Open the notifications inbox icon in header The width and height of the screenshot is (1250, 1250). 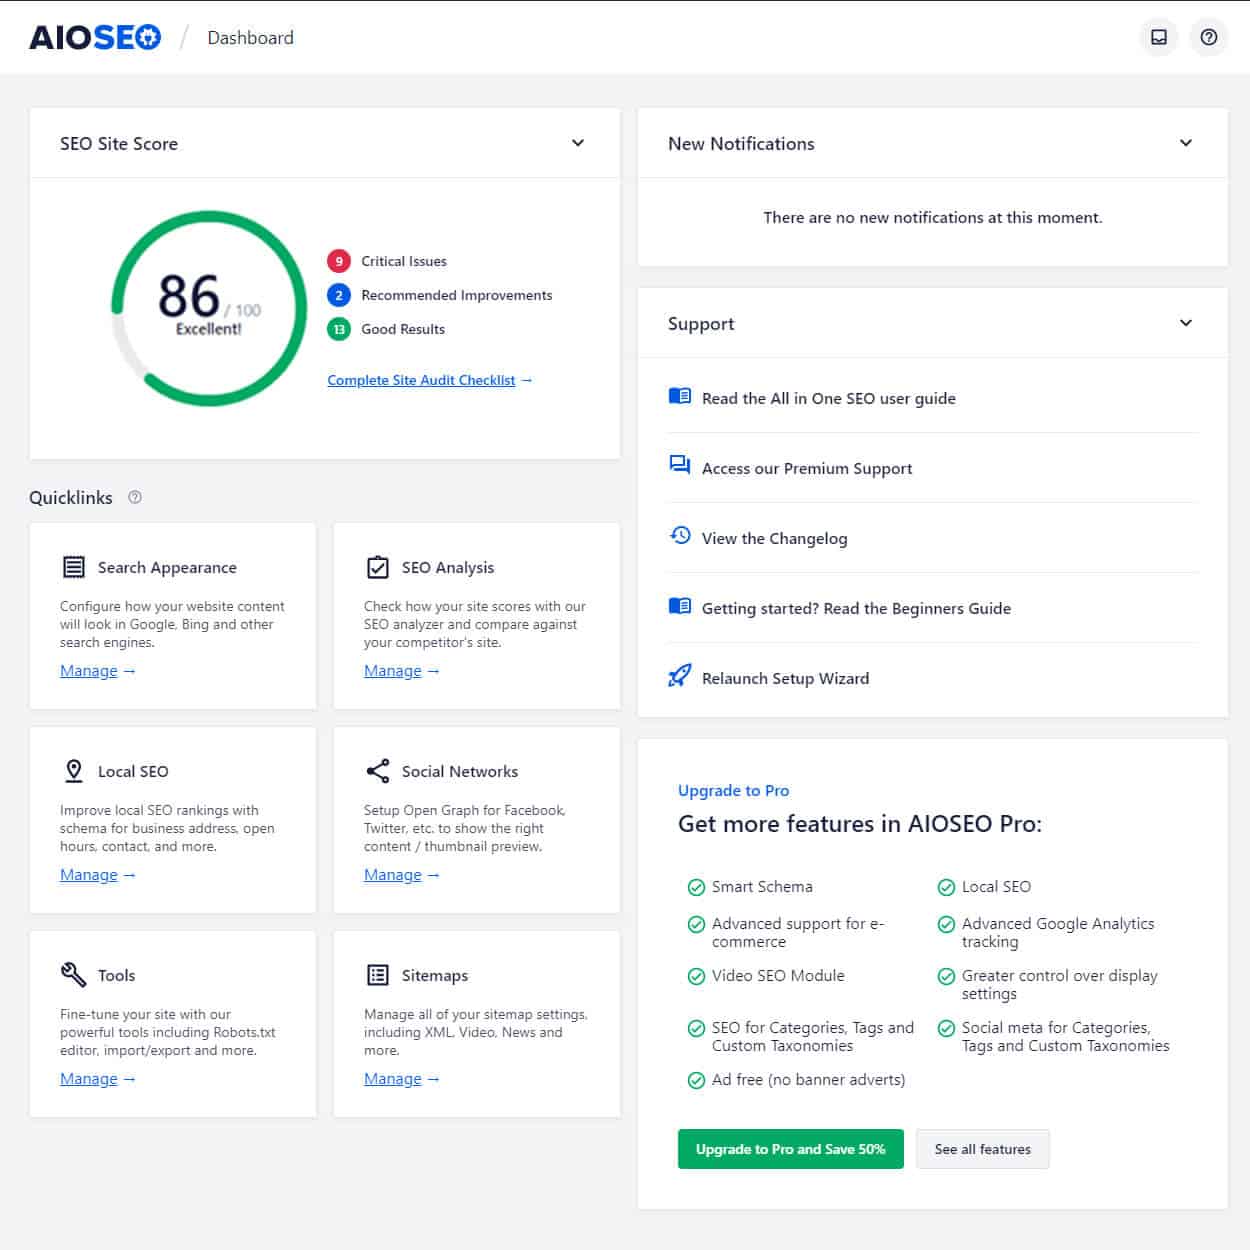1159,37
